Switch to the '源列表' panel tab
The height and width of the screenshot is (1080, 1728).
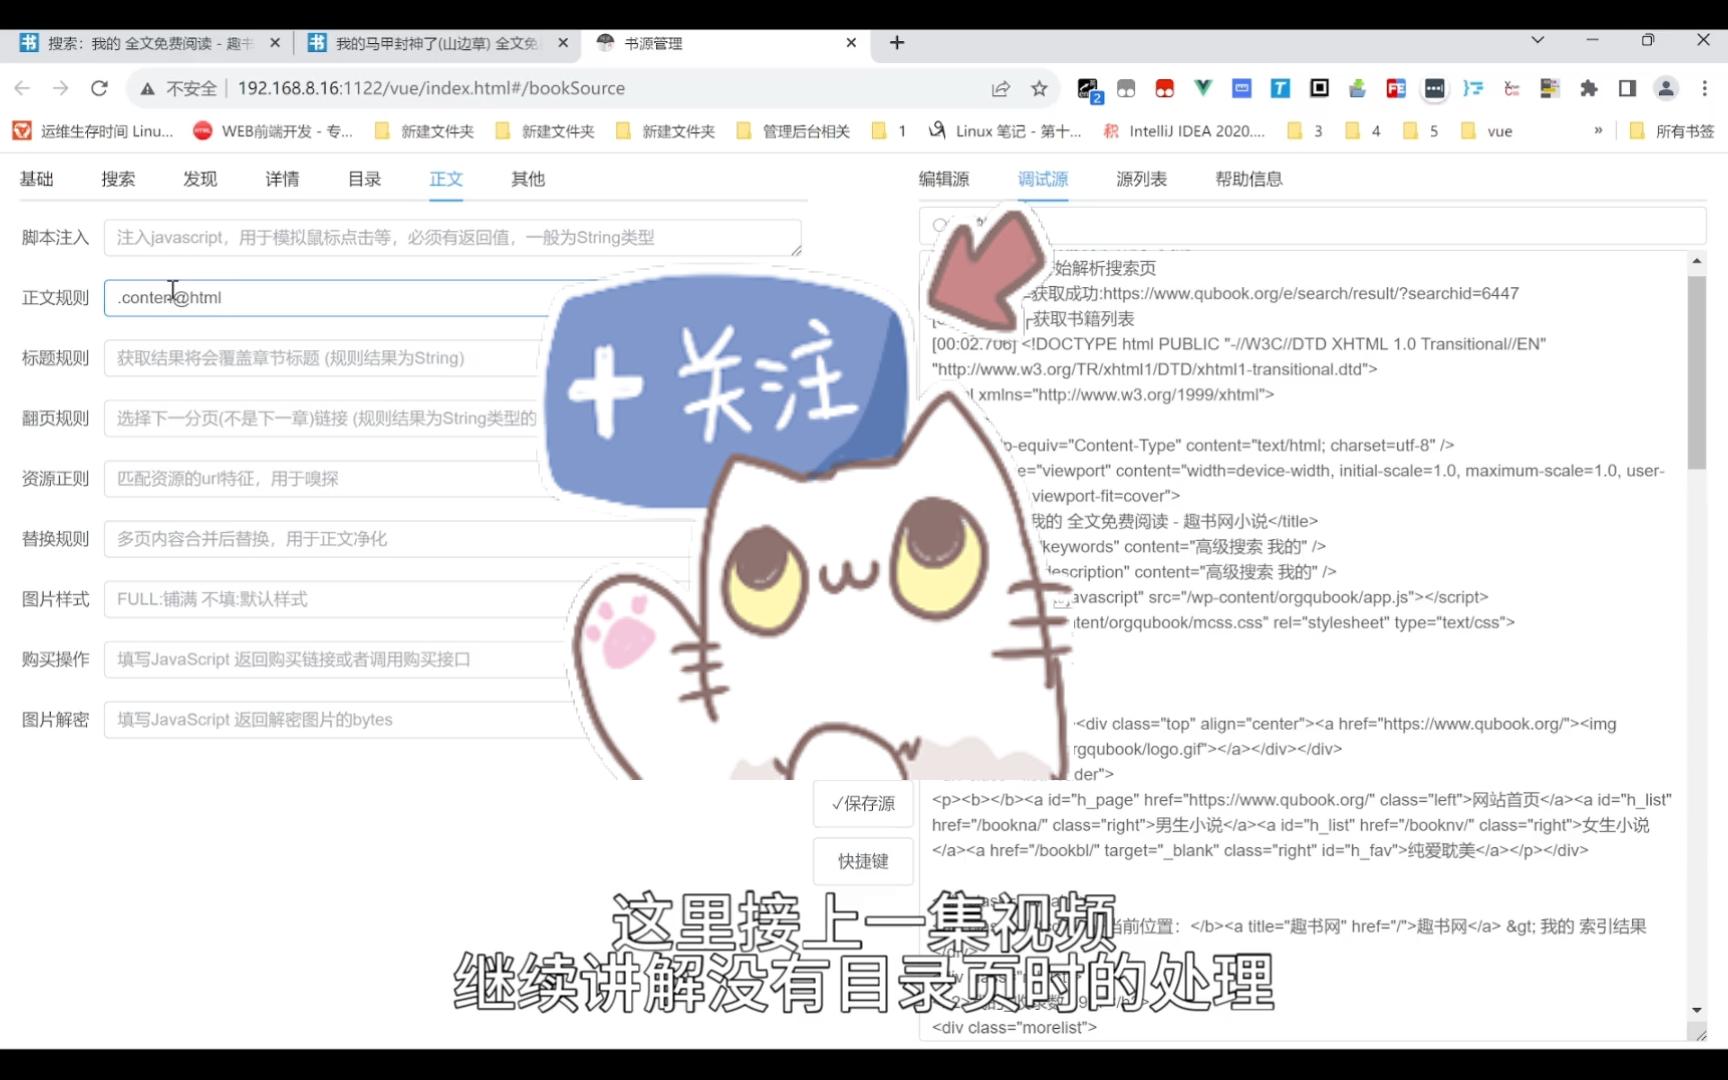coord(1141,179)
